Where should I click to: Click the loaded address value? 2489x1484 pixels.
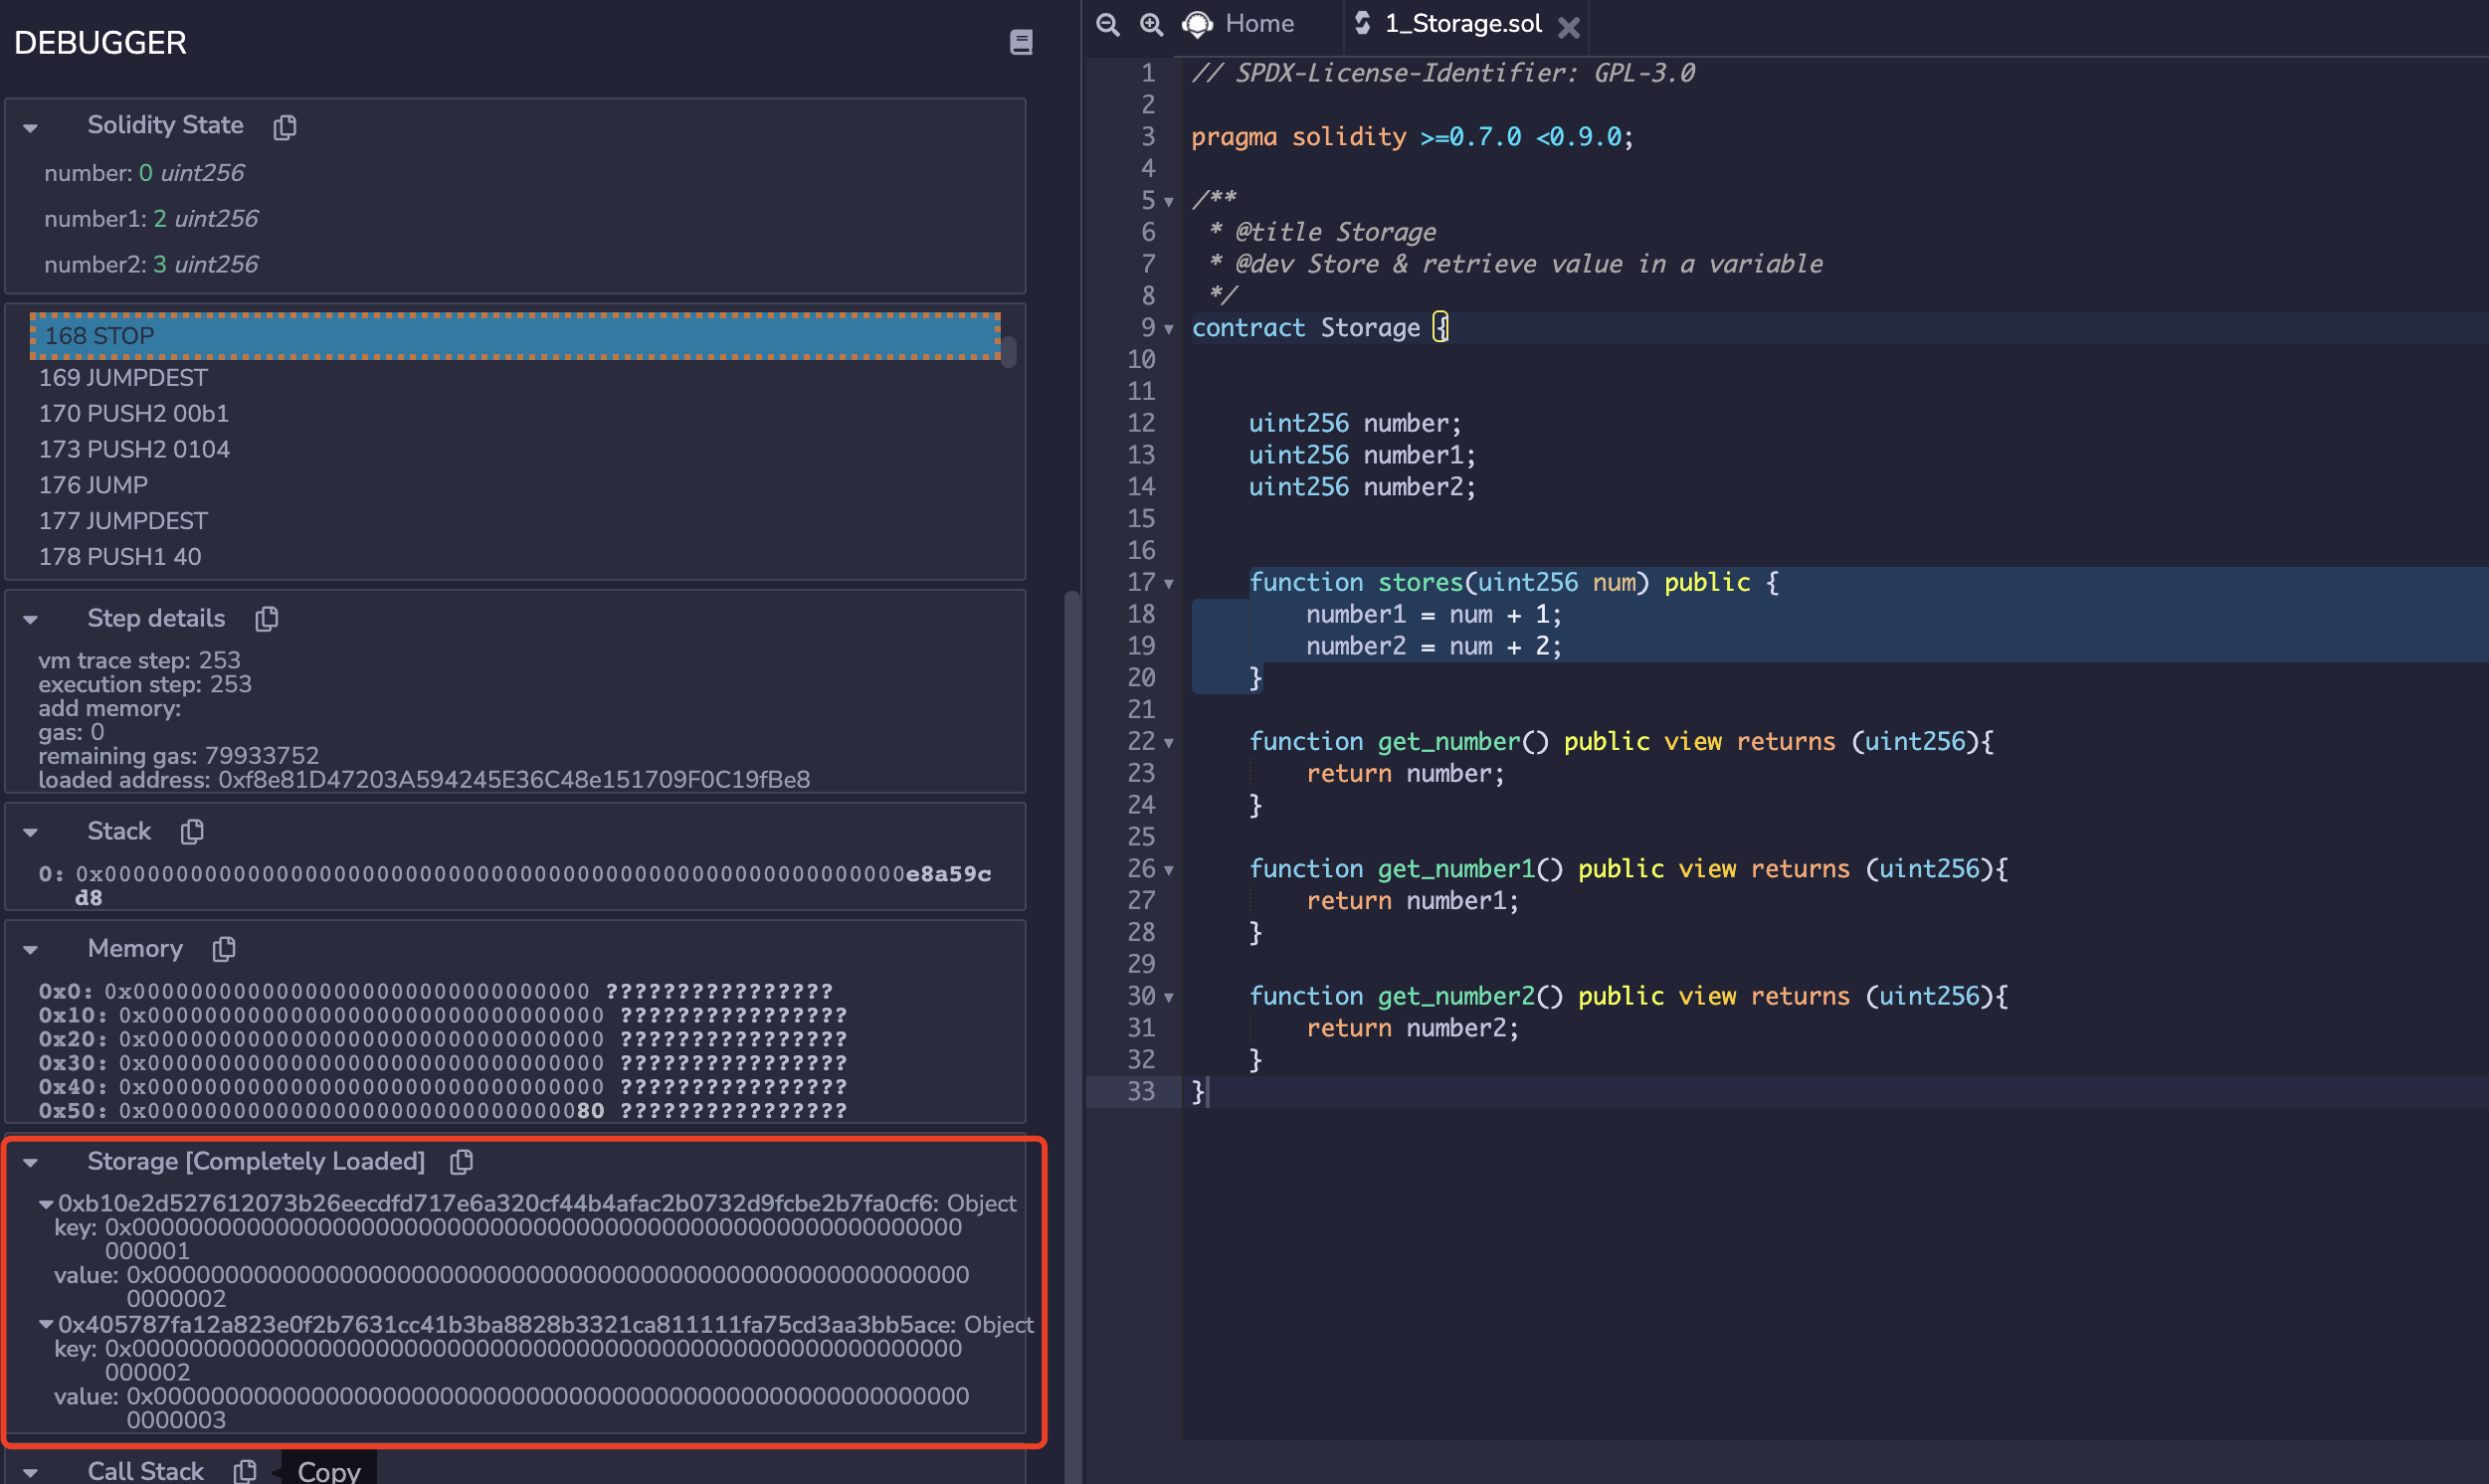click(x=514, y=780)
